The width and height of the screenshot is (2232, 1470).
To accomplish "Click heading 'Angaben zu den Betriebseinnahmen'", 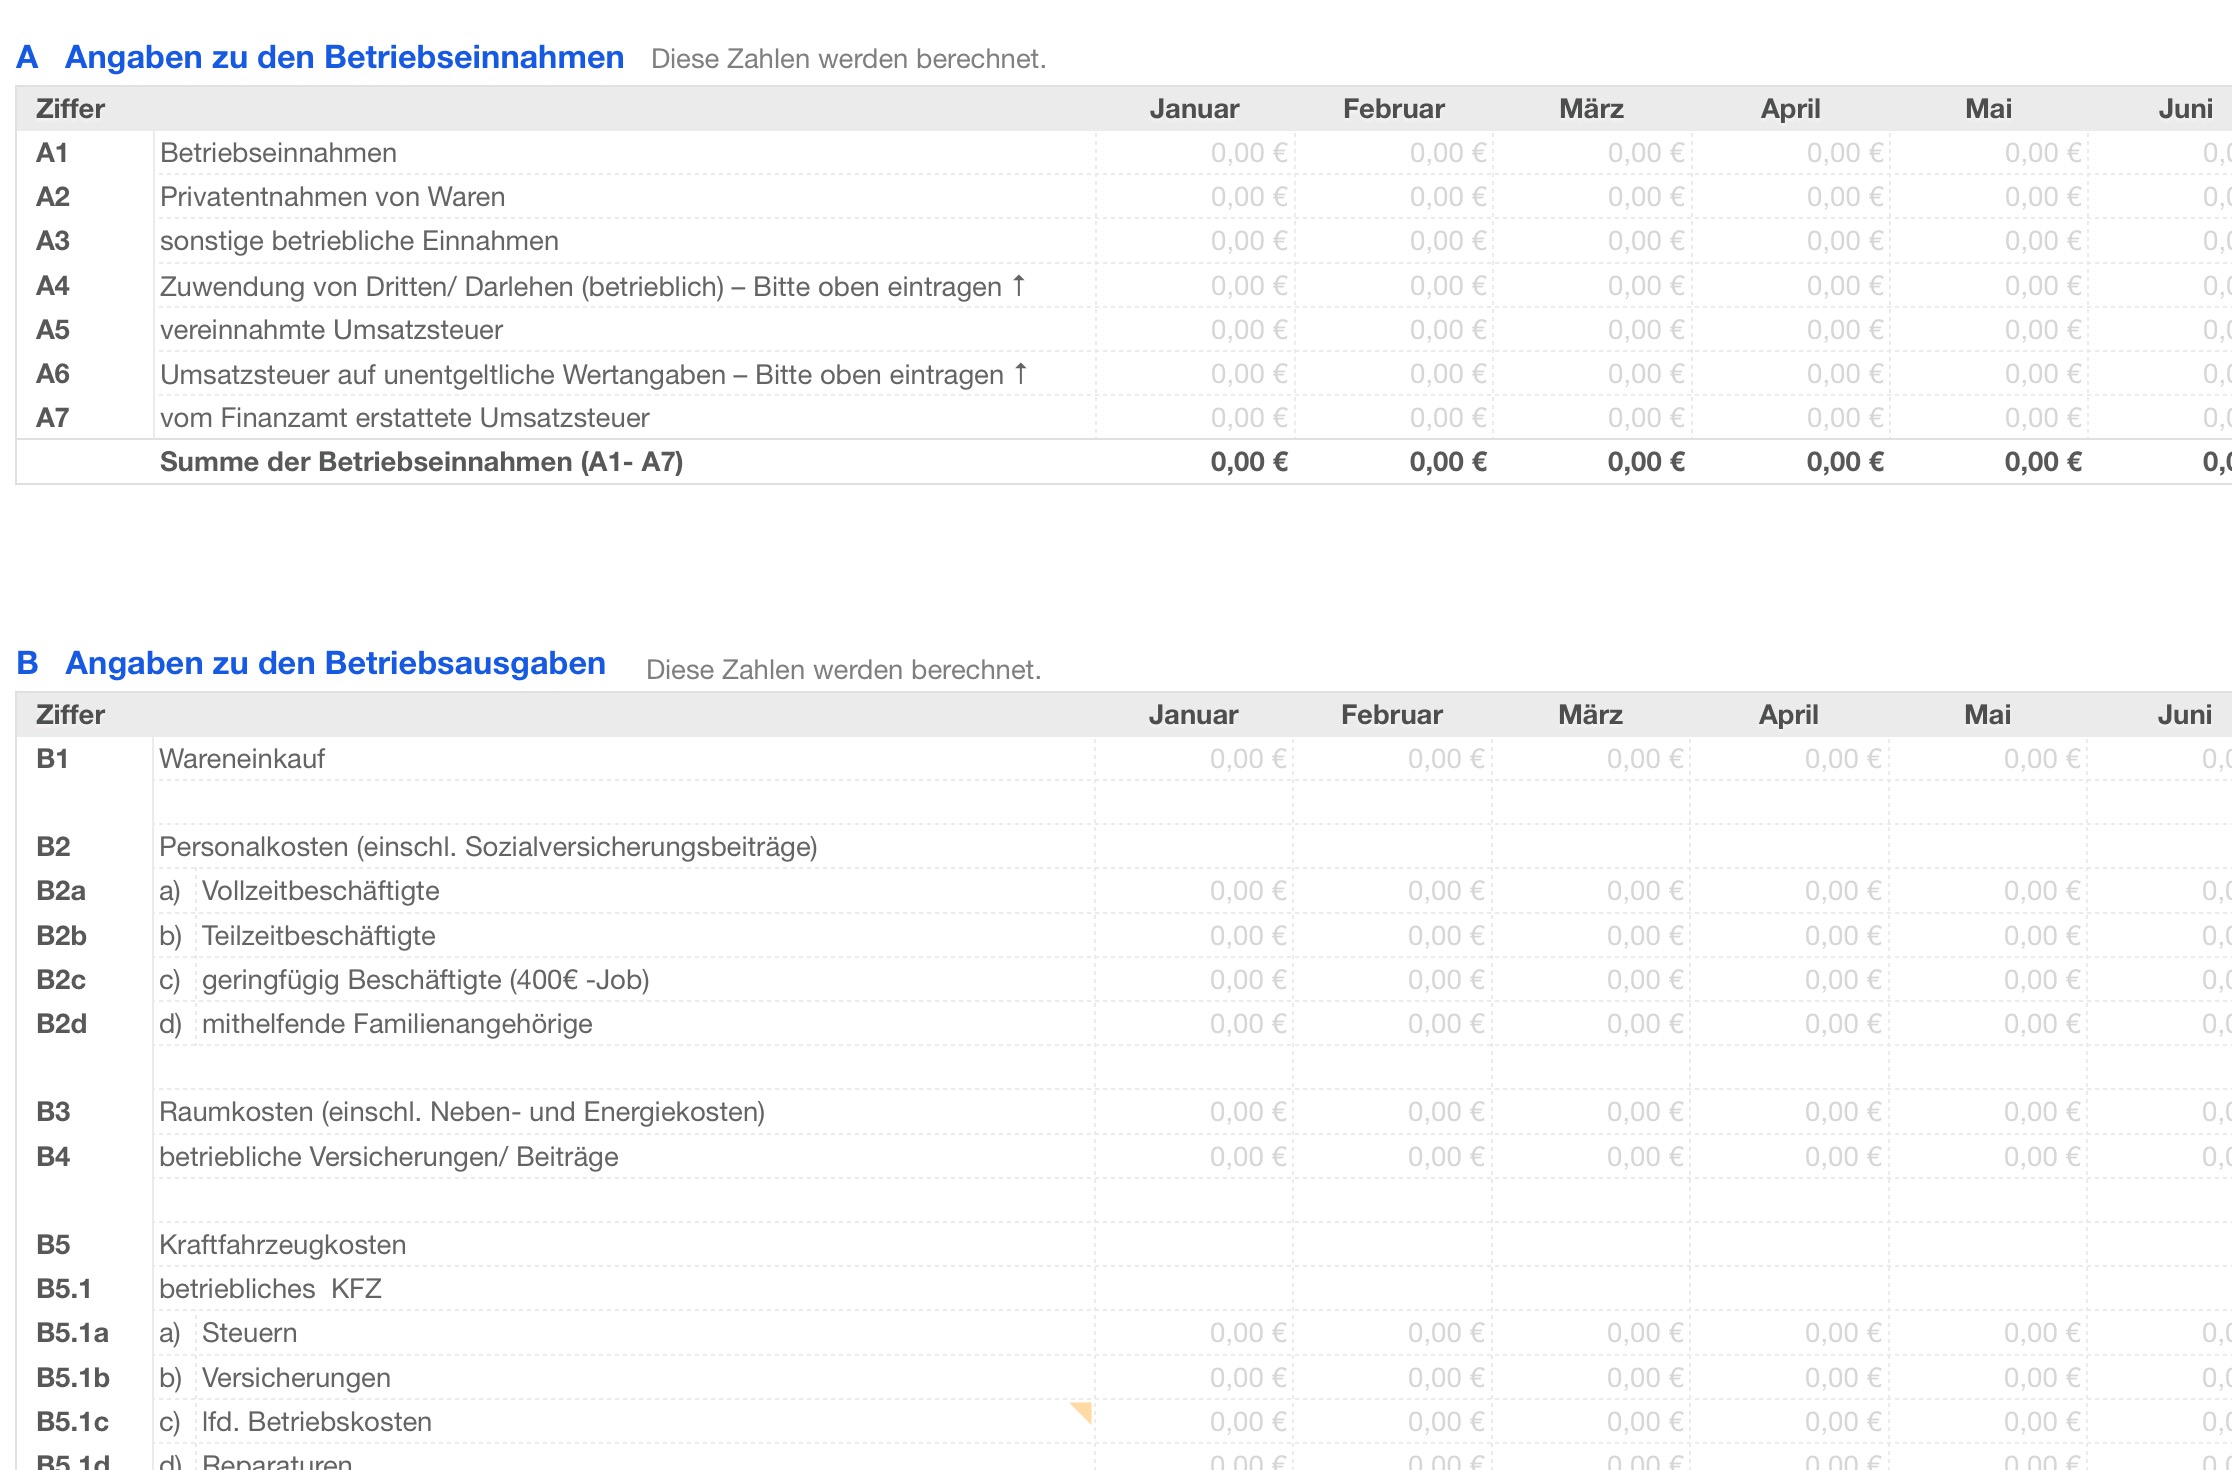I will (x=344, y=57).
